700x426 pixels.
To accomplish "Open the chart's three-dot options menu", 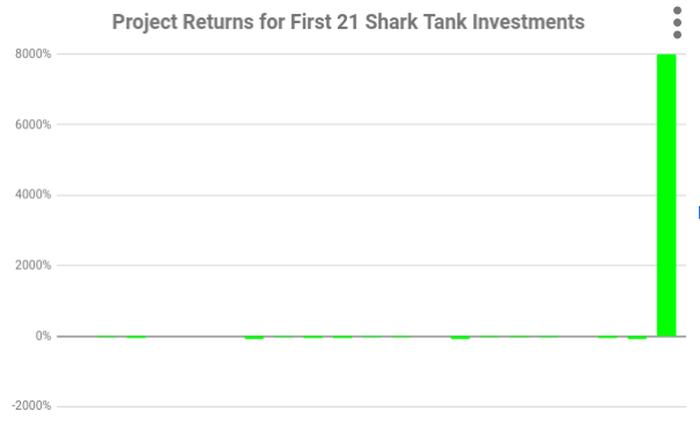I will (677, 23).
